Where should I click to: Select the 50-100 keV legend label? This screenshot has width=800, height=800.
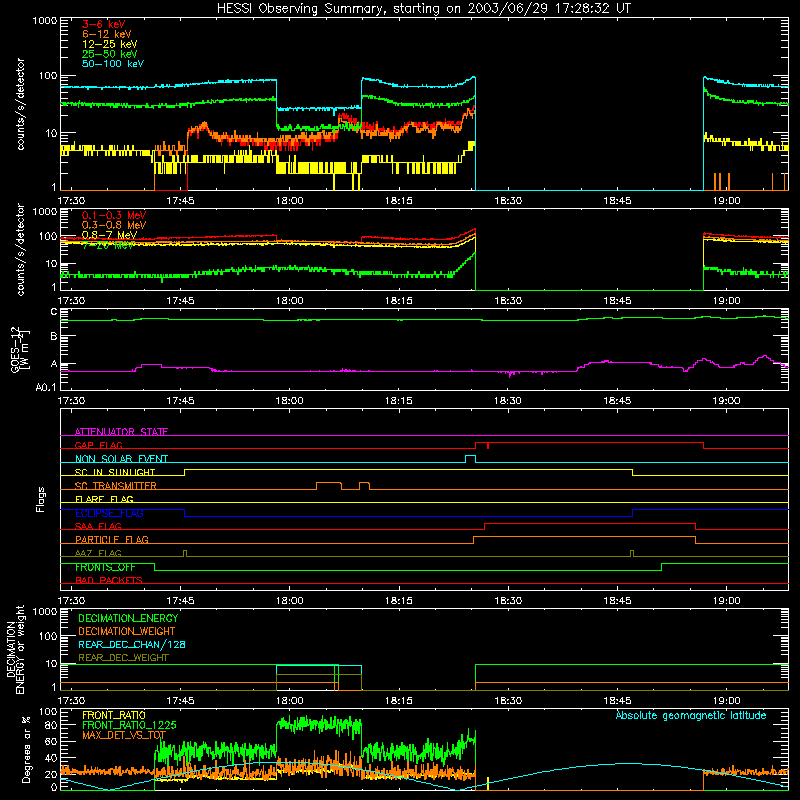tap(113, 64)
